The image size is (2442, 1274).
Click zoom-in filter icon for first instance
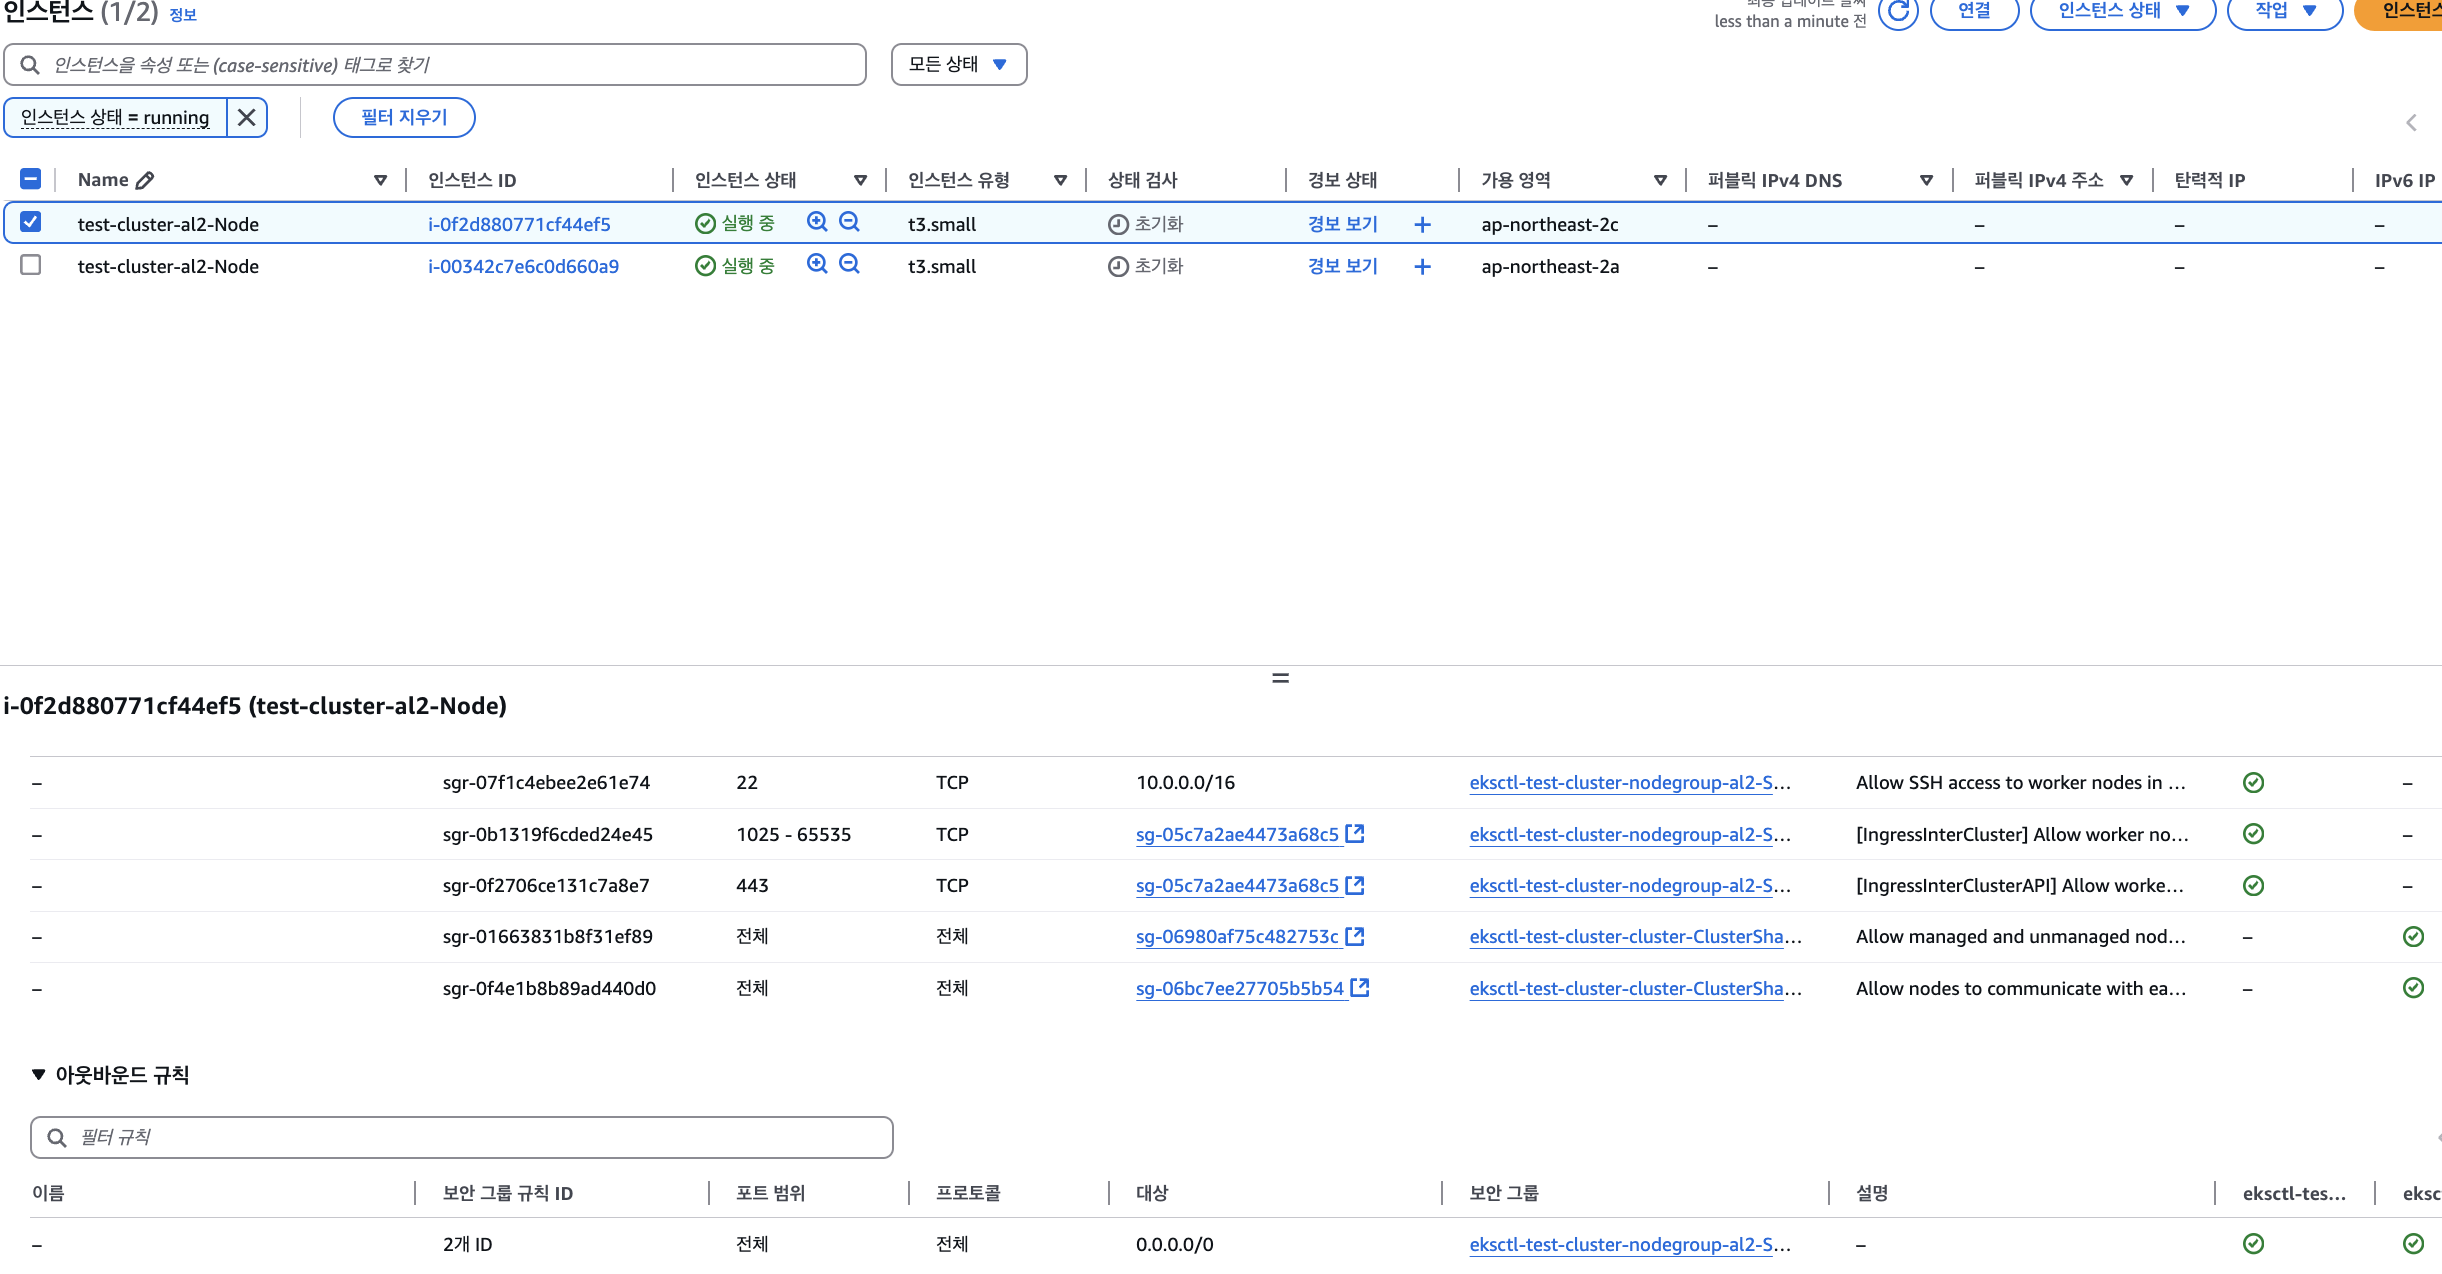tap(817, 222)
